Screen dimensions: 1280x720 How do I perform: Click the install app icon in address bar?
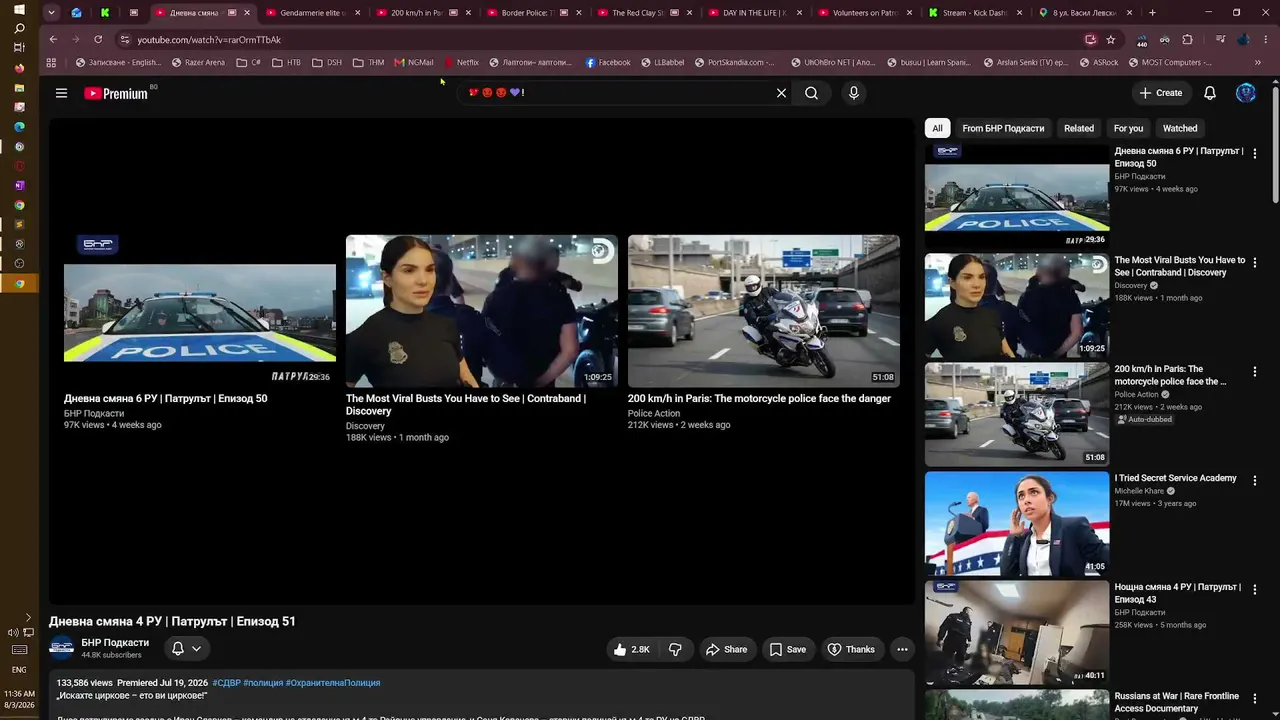tap(1091, 40)
